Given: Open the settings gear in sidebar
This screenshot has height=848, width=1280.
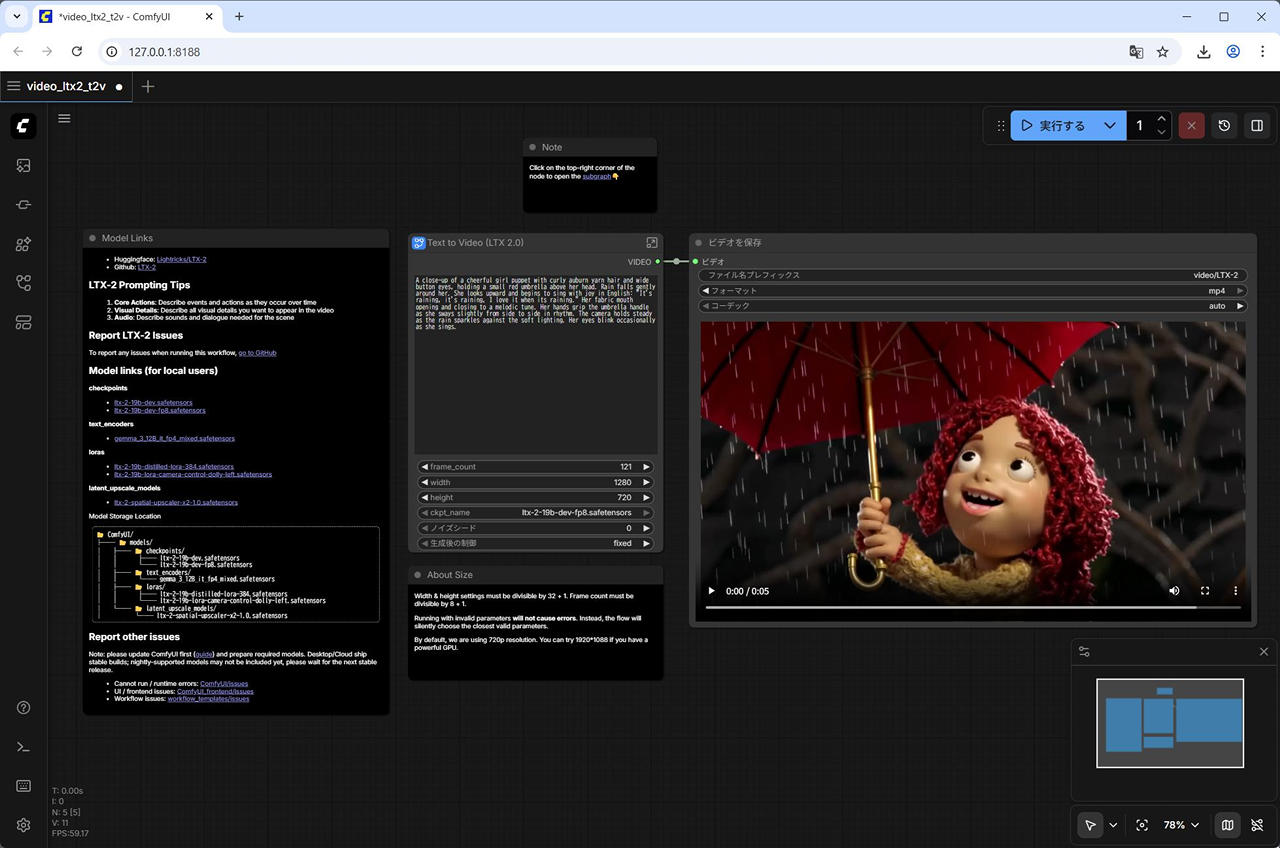Looking at the screenshot, I should pos(24,825).
